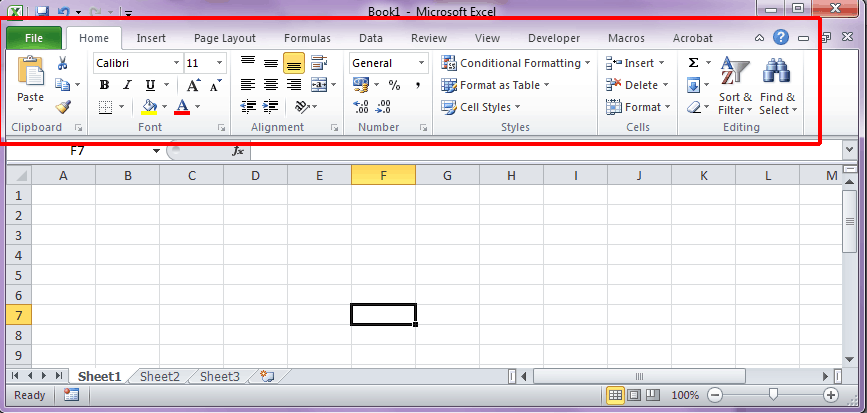This screenshot has height=413, width=867.
Task: Select Top Align icon
Action: (x=248, y=62)
